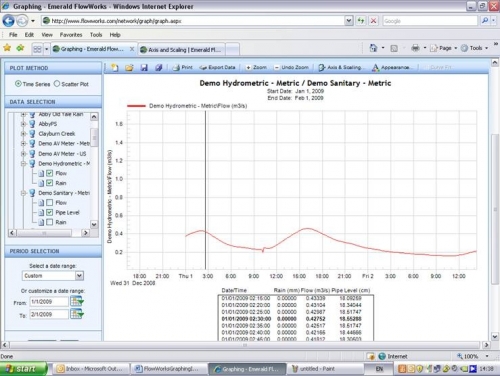Image resolution: width=500 pixels, height=376 pixels.
Task: Check Demo Sanitary Flow checkbox
Action: (50, 202)
